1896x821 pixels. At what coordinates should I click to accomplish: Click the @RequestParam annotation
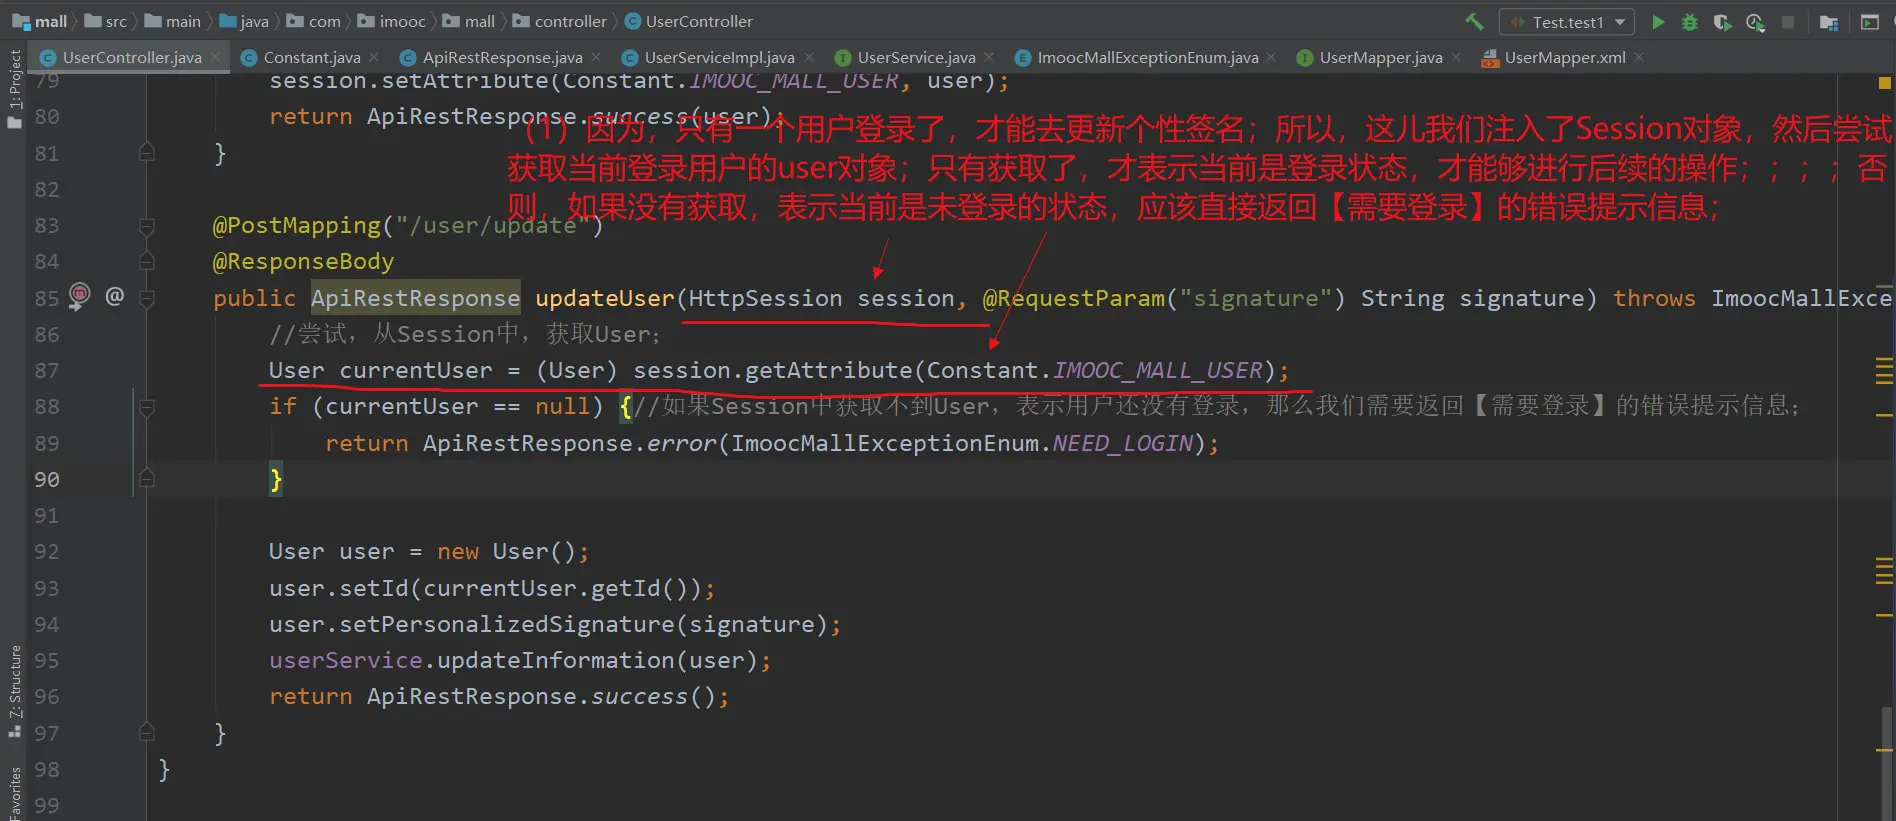click(1074, 298)
